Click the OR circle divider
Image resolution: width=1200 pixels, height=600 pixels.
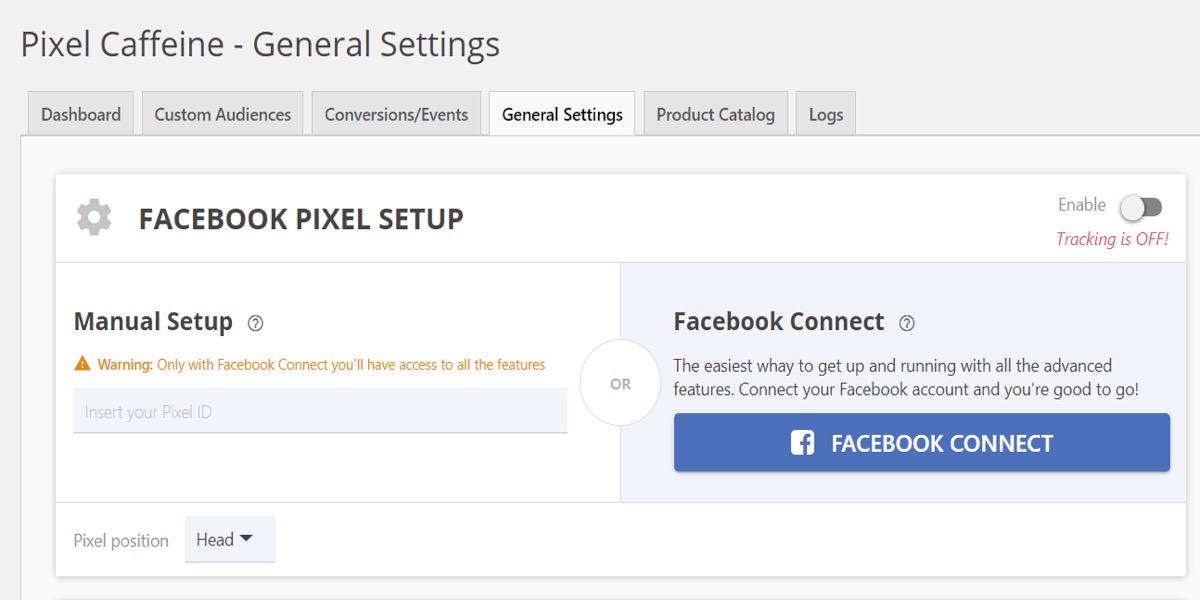620,384
